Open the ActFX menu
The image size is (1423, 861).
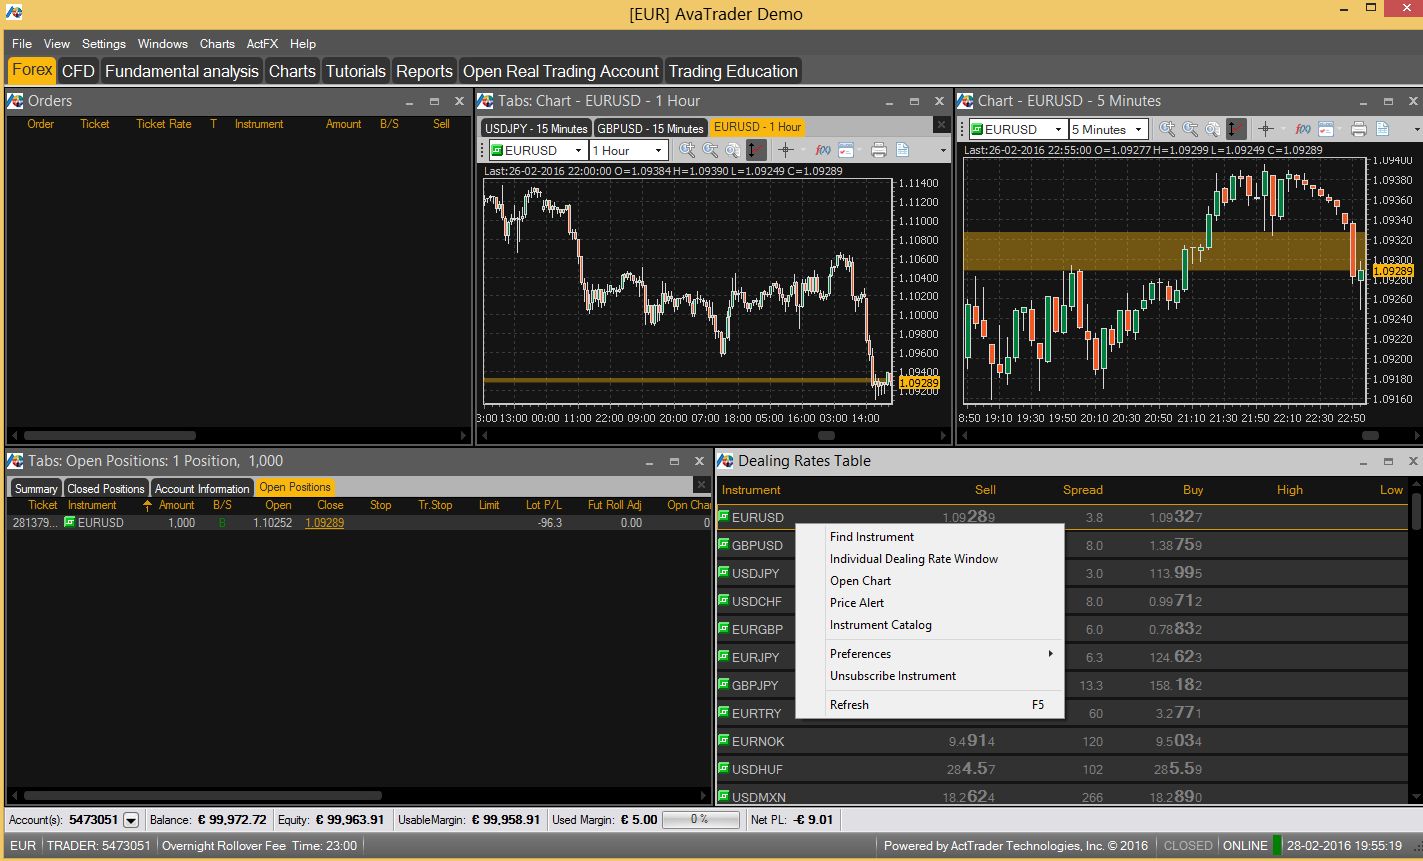point(262,44)
